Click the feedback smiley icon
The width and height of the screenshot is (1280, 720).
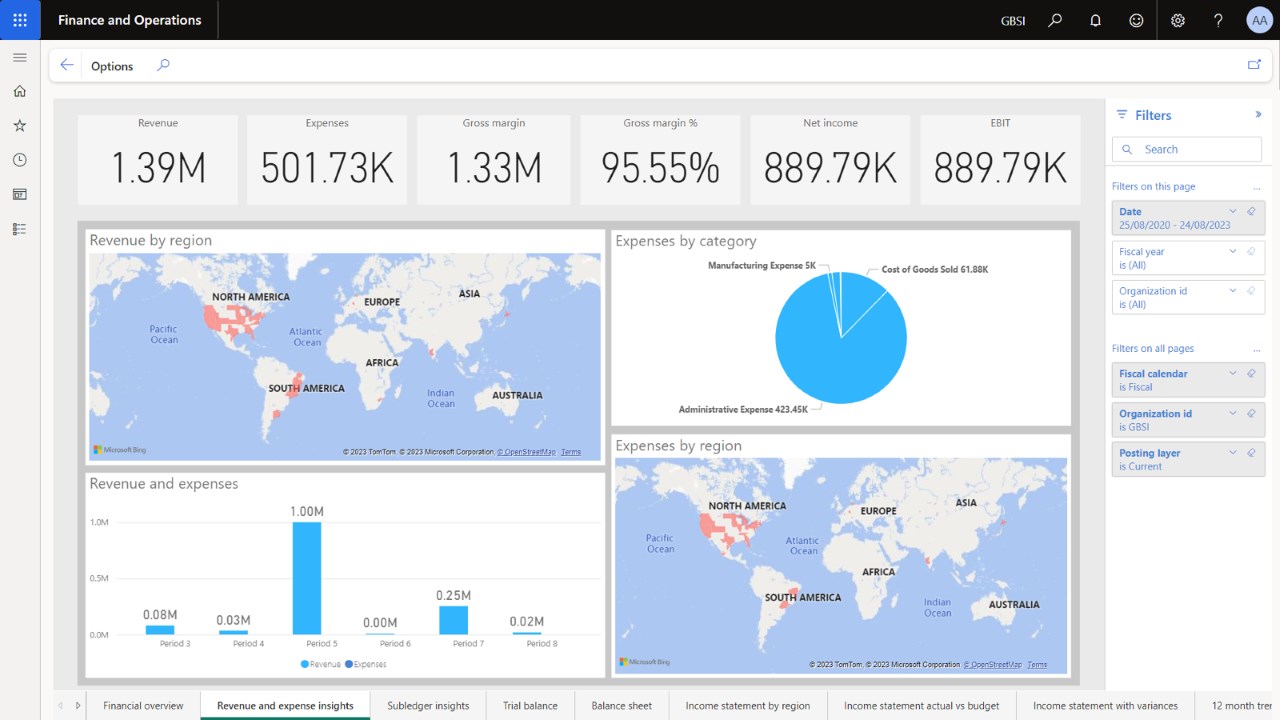[1136, 20]
